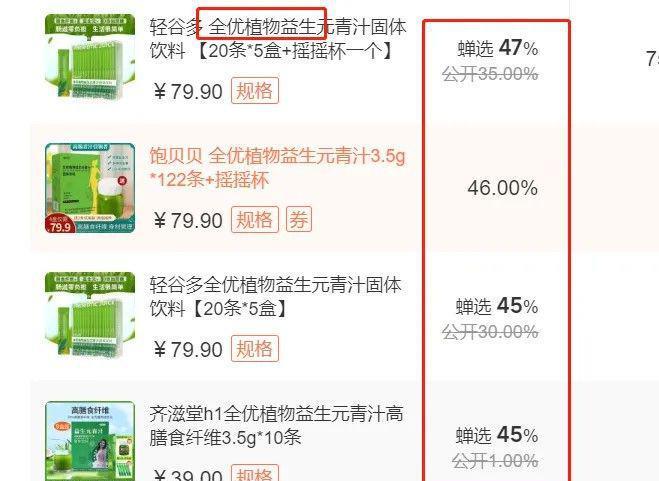
Task: Click the struck-through 公开30.00% rate
Action: coord(490,333)
